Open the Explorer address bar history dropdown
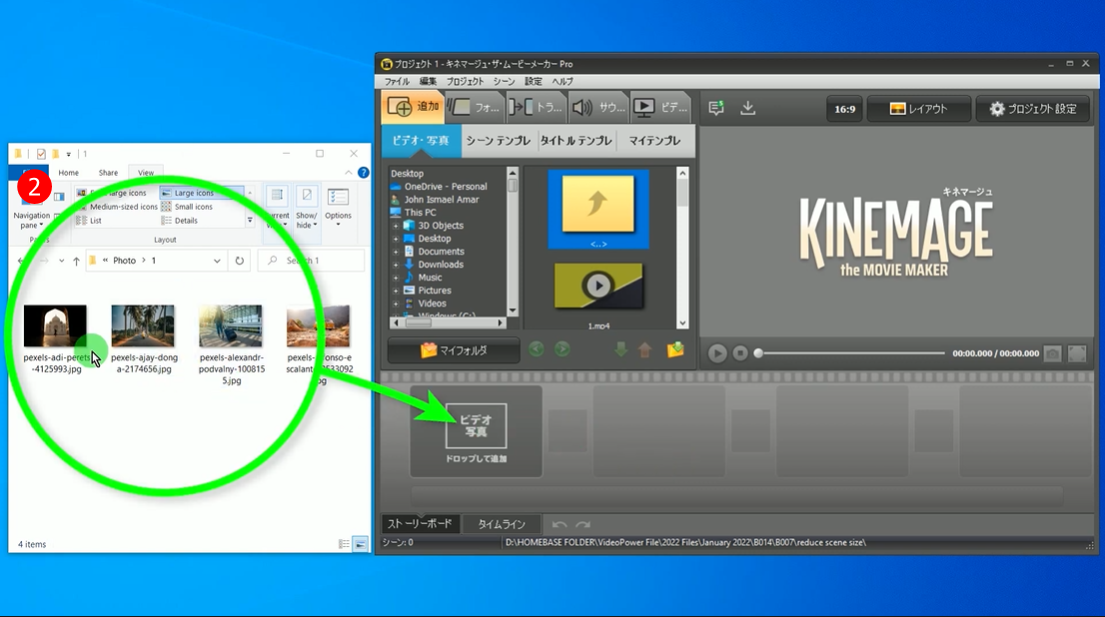 pyautogui.click(x=217, y=261)
